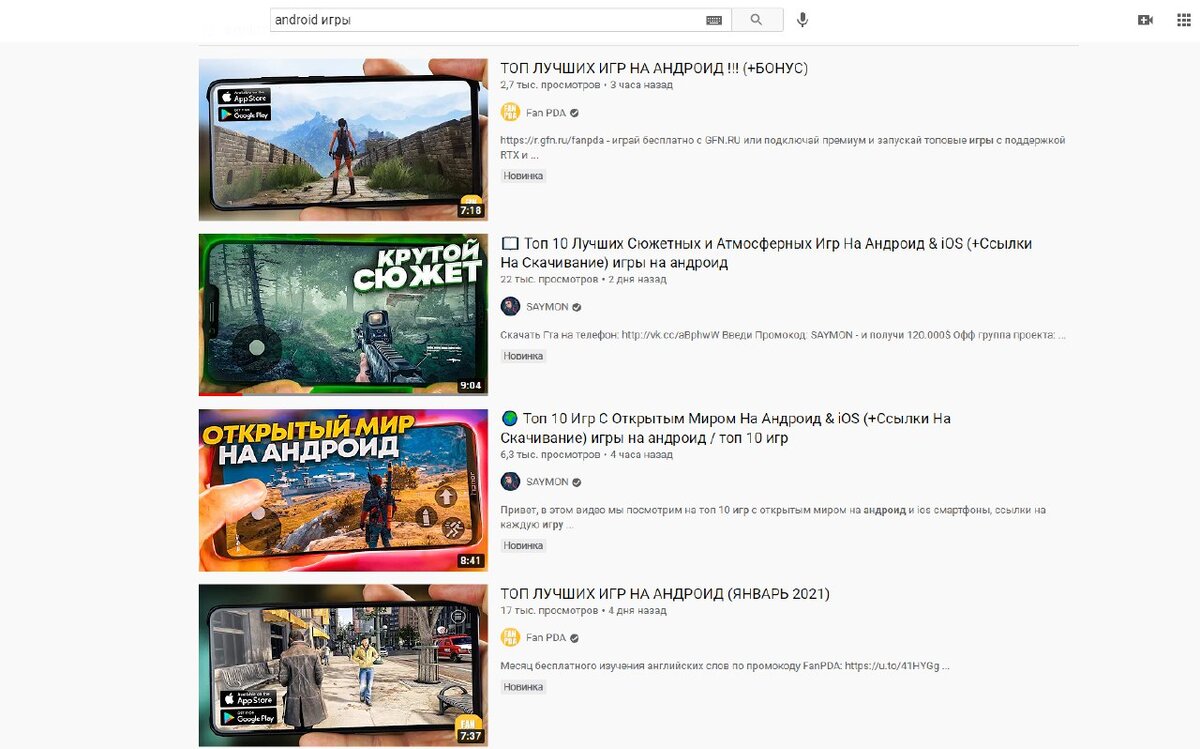
Task: Open the on-screen keyboard icon
Action: pyautogui.click(x=713, y=20)
